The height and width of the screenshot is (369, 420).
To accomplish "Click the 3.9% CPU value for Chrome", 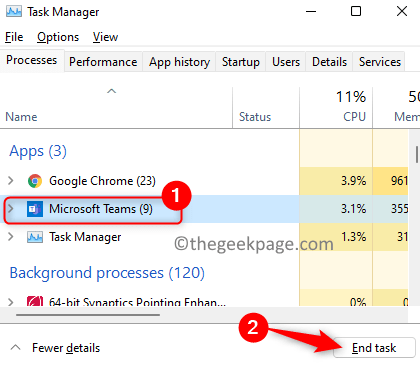I will coord(353,181).
